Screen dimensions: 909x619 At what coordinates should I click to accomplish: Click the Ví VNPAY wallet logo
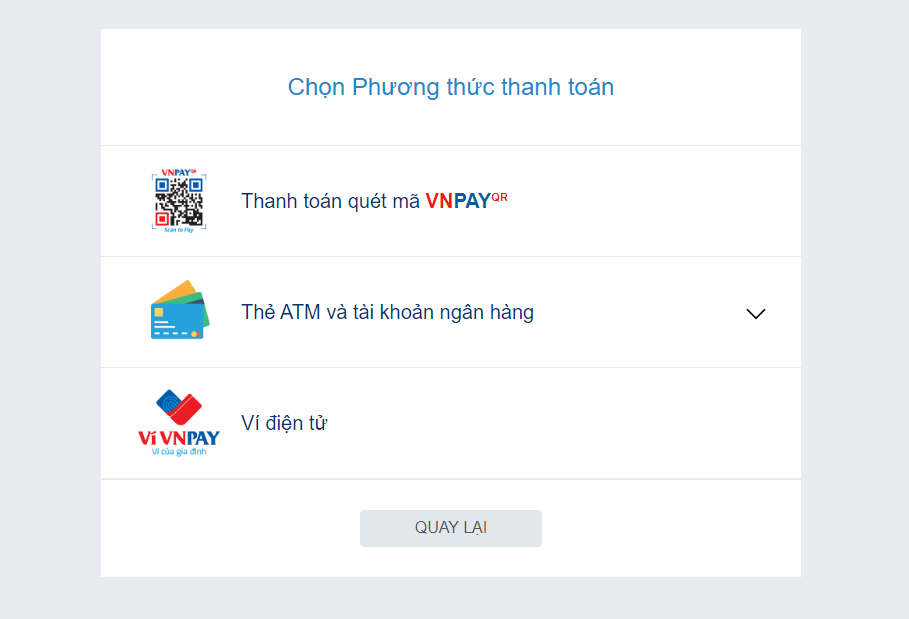pyautogui.click(x=179, y=423)
